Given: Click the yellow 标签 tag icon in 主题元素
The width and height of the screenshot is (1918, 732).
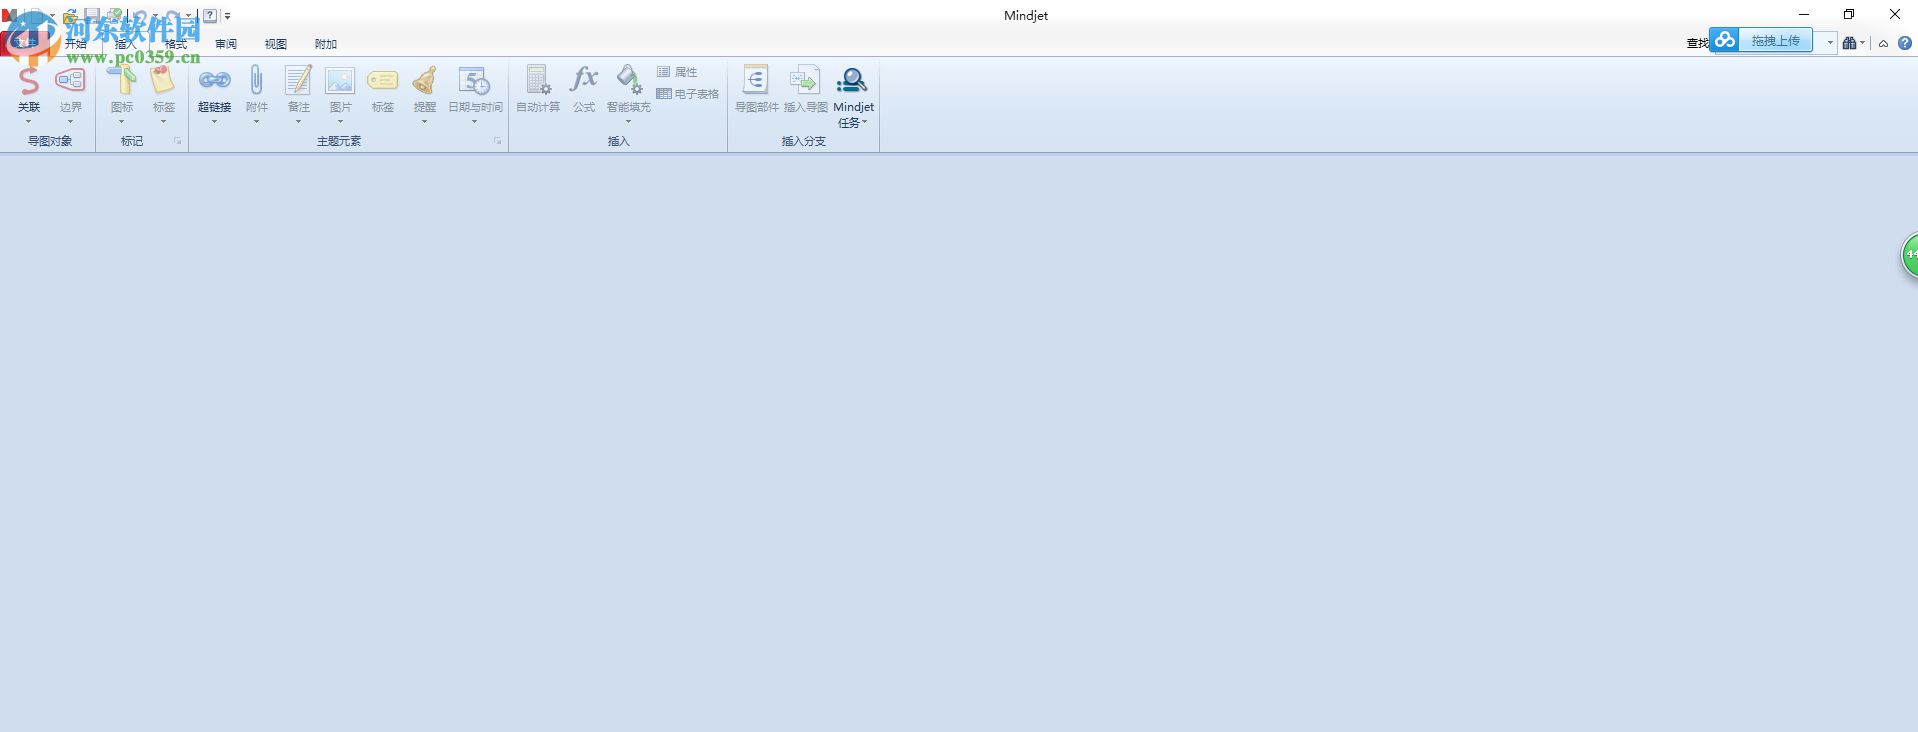Looking at the screenshot, I should (x=382, y=80).
